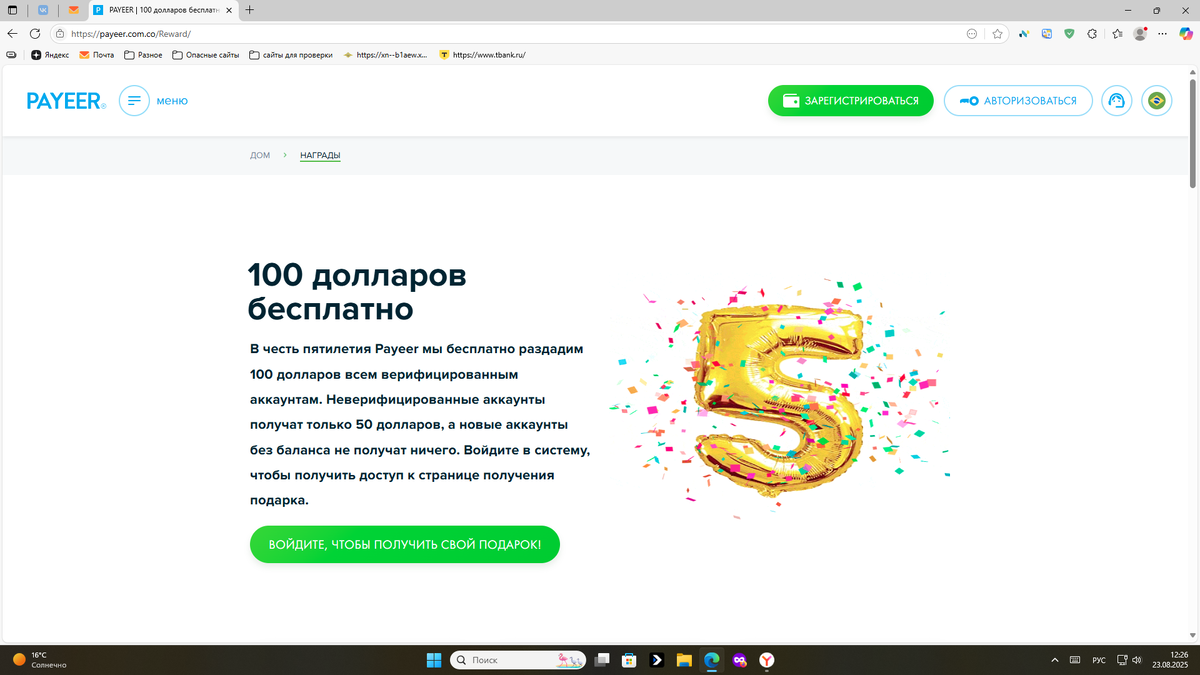
Task: Open the green shield ad-blocker extension
Action: point(1069,33)
